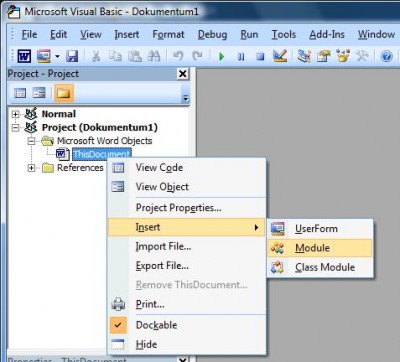Open Object Browser toolbar icon
The image size is (400, 362).
pyautogui.click(x=343, y=56)
